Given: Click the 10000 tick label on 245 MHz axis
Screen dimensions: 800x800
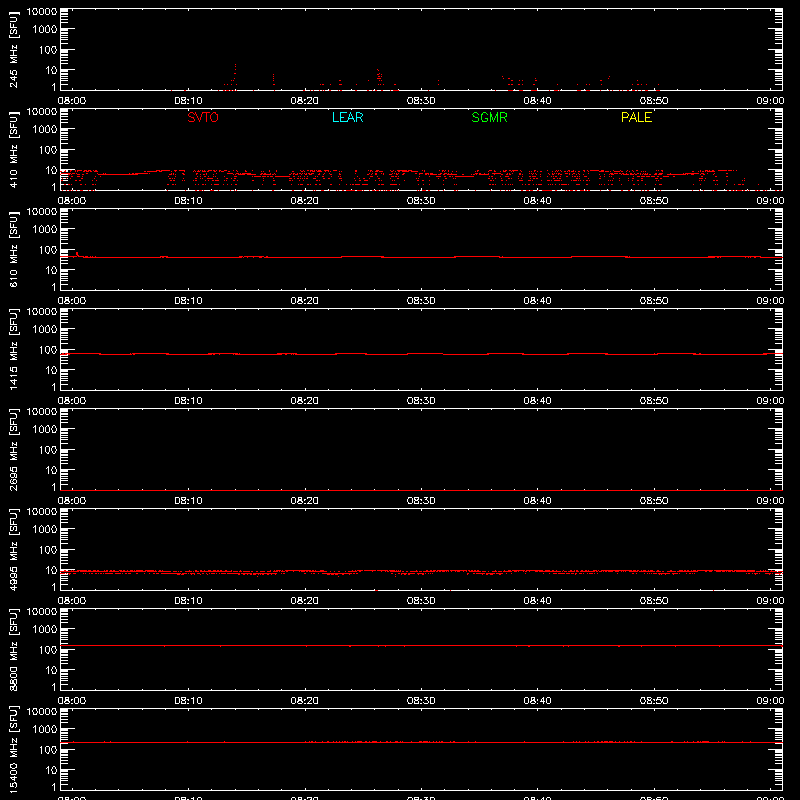Looking at the screenshot, I should point(42,12).
